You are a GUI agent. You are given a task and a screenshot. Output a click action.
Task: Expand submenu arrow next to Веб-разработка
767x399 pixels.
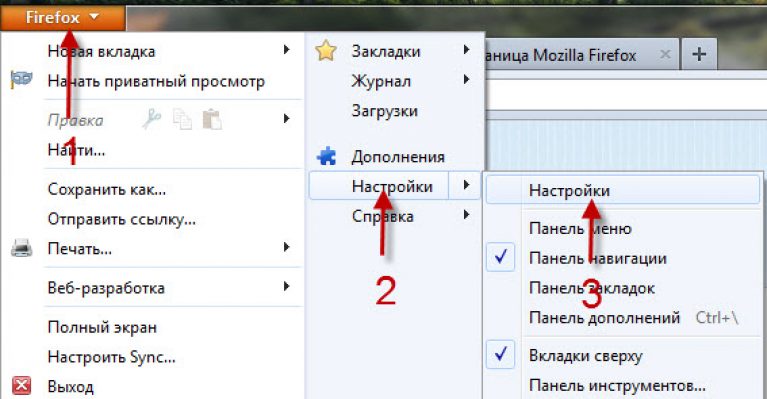coord(287,287)
